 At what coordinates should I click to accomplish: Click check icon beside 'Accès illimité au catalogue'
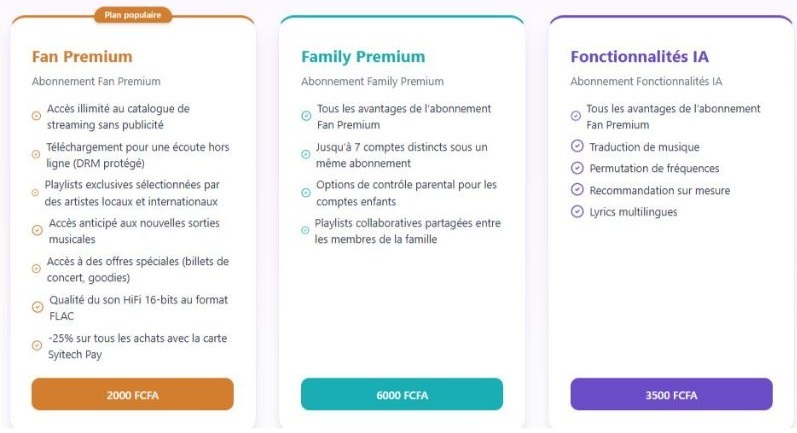coord(37,116)
